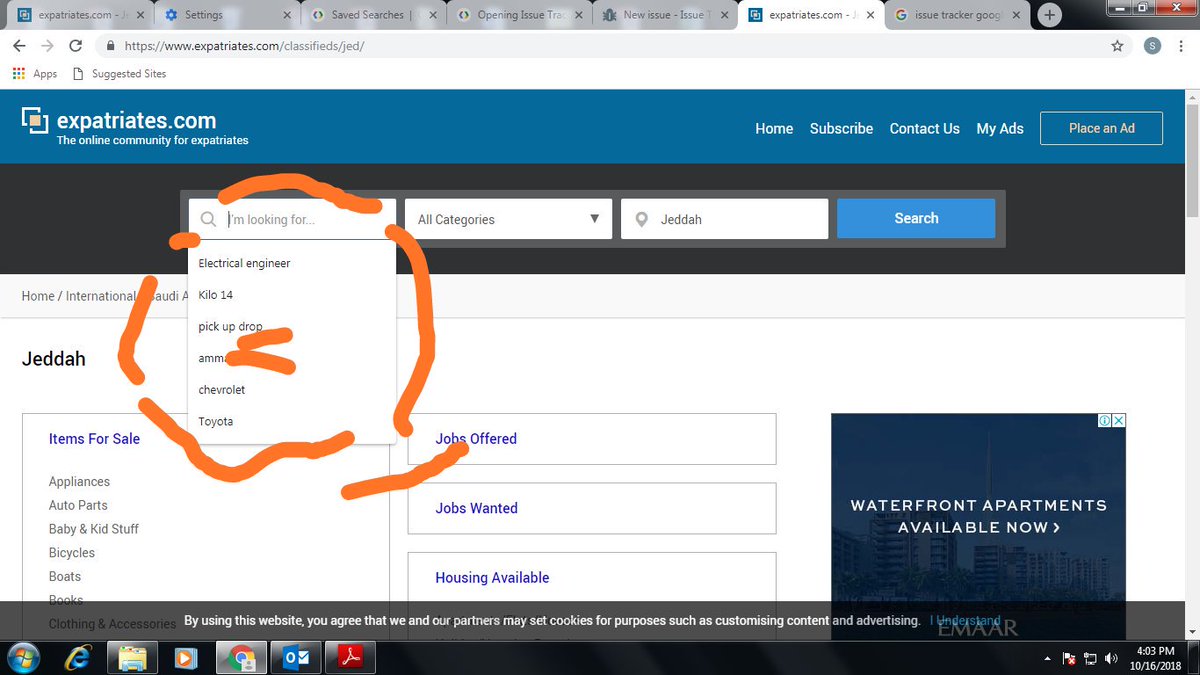Click the Jeddah location field
This screenshot has height=675, width=1200.
[724, 219]
